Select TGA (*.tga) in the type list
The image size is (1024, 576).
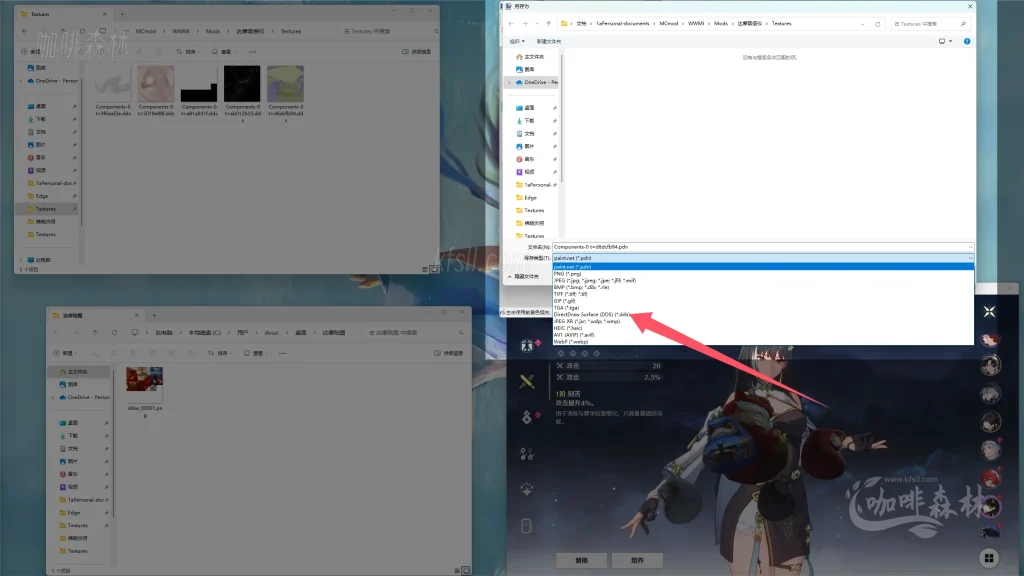567,307
